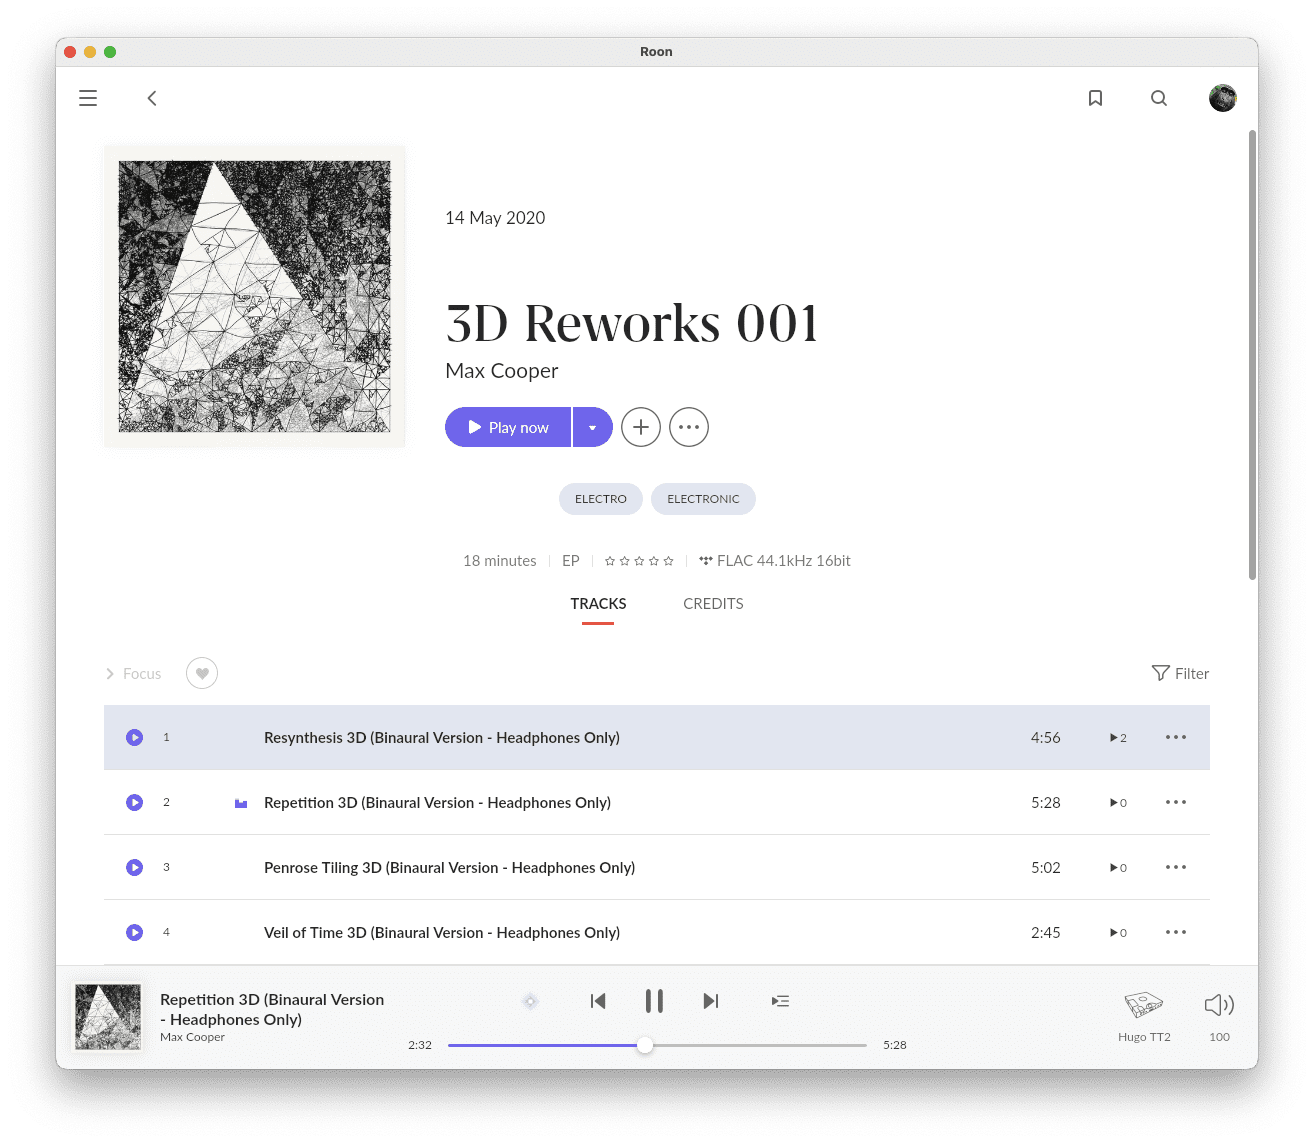The width and height of the screenshot is (1314, 1143).
Task: Open the play queue icon
Action: pos(781,1001)
